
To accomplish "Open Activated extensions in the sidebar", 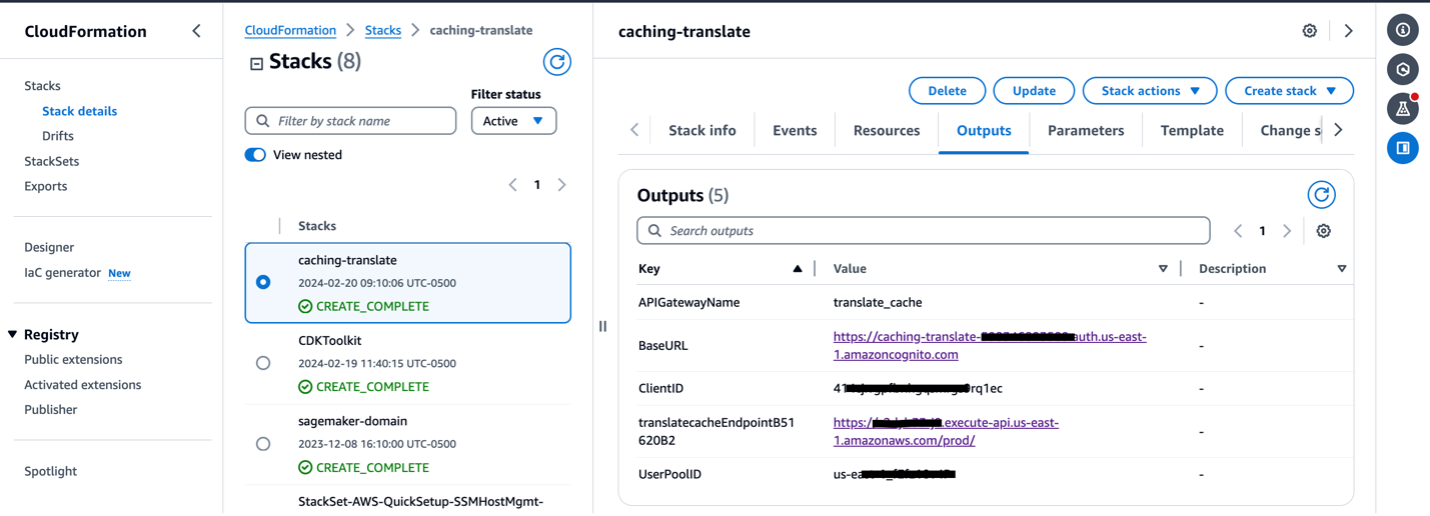I will click(83, 385).
